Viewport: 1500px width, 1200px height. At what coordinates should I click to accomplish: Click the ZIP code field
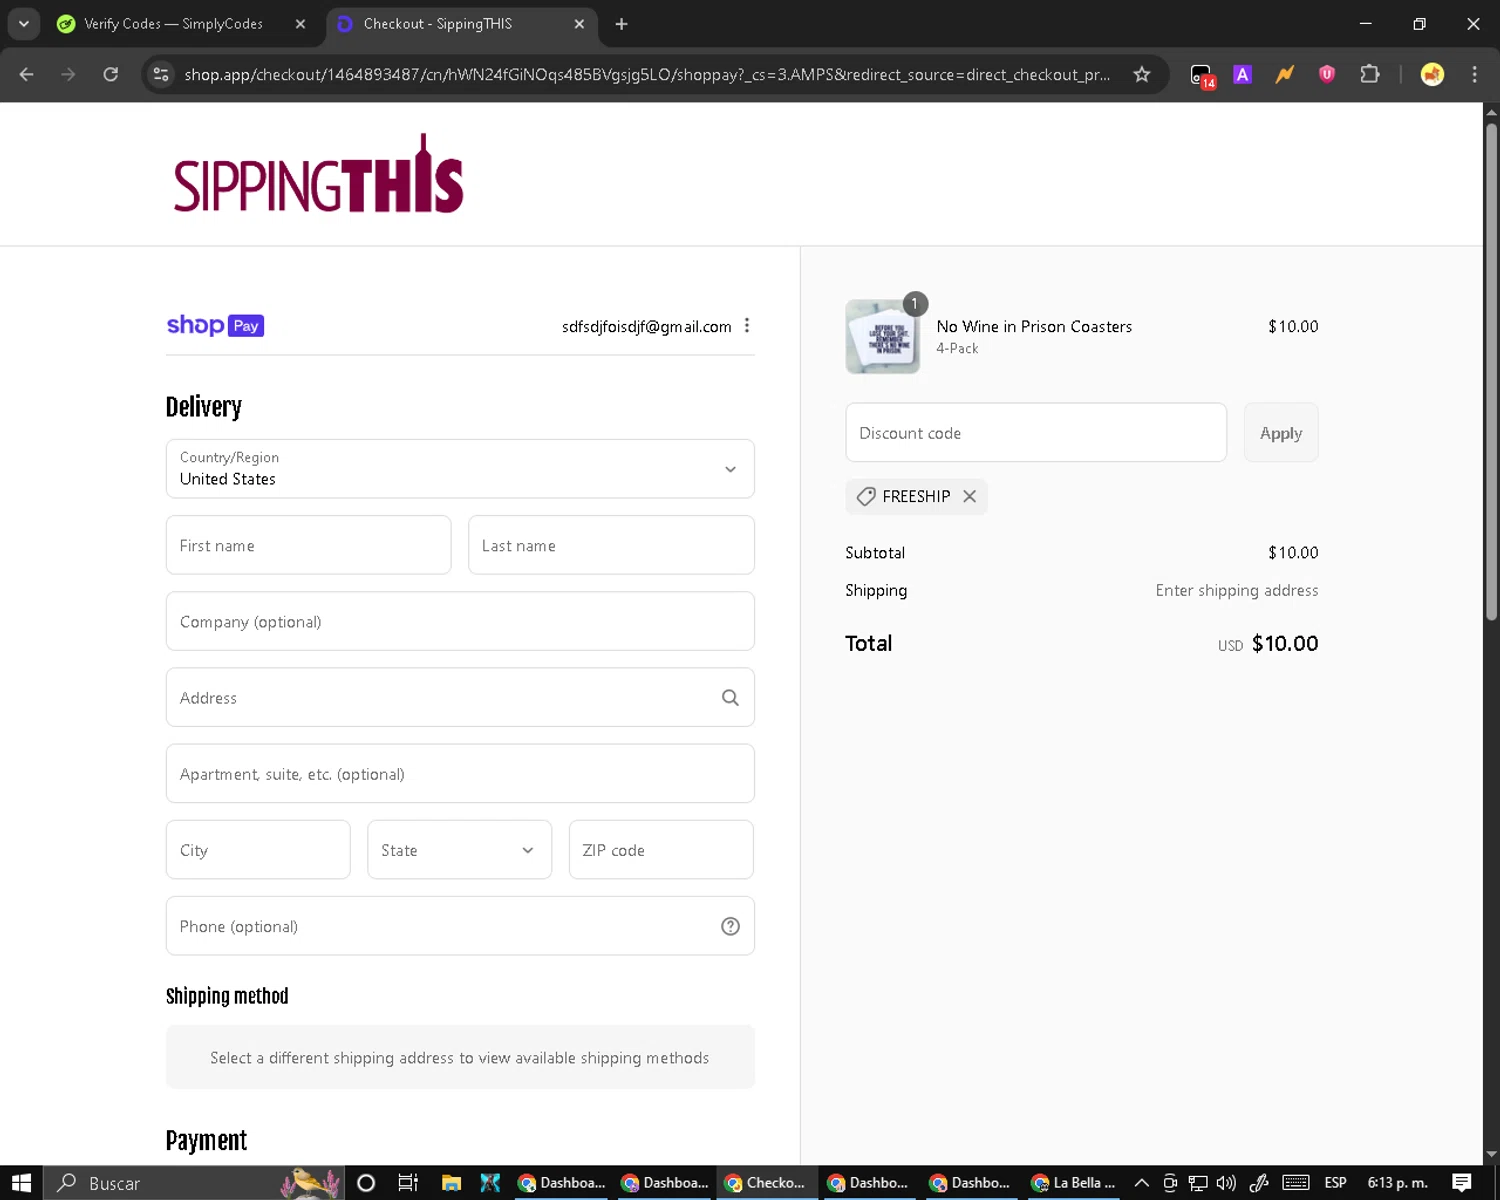pos(661,850)
